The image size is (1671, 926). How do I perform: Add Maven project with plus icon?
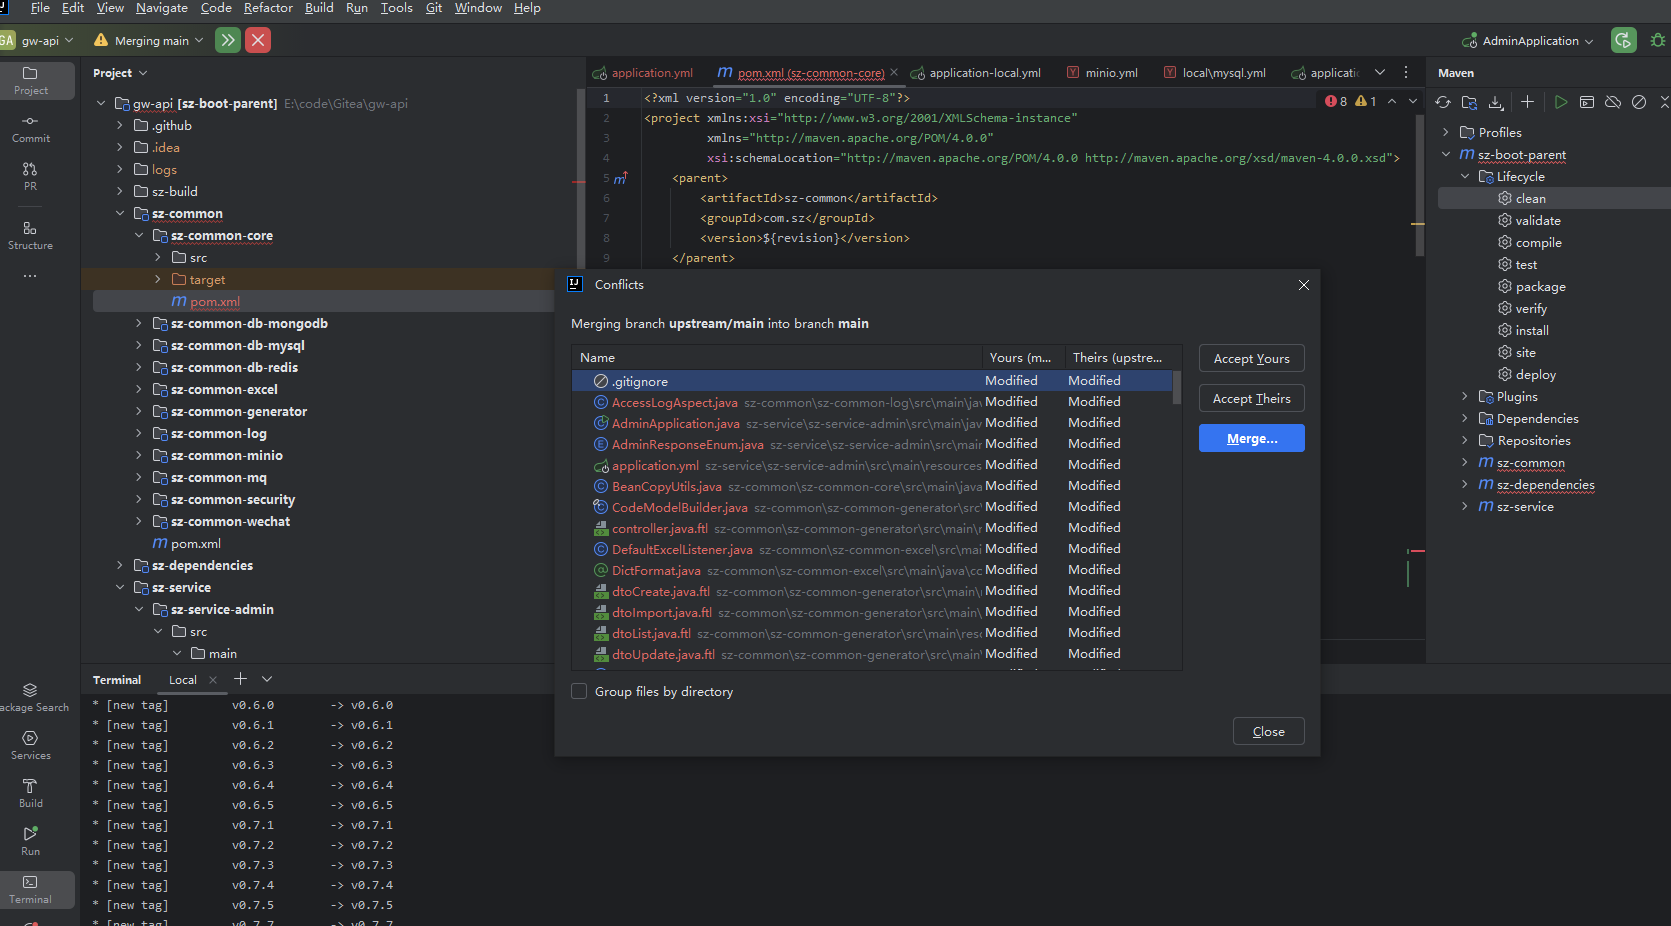pyautogui.click(x=1527, y=102)
